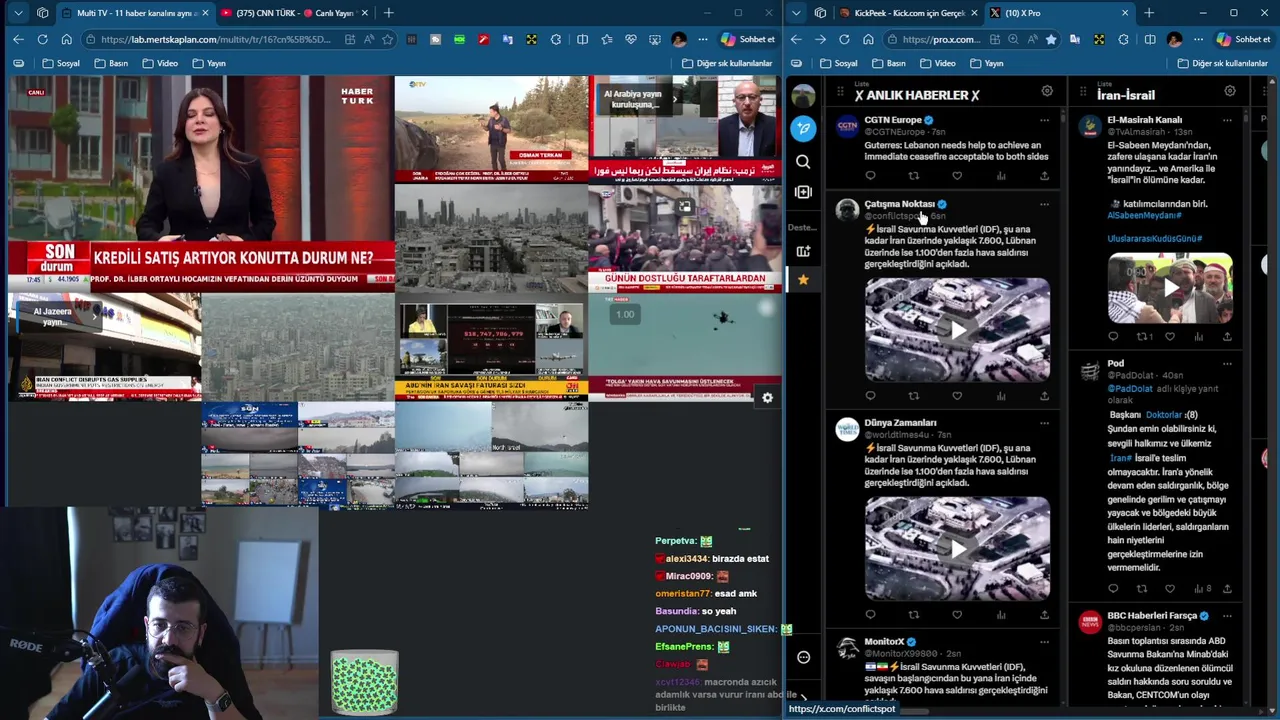
Task: Open more options on CGTN Europe post
Action: [1044, 120]
